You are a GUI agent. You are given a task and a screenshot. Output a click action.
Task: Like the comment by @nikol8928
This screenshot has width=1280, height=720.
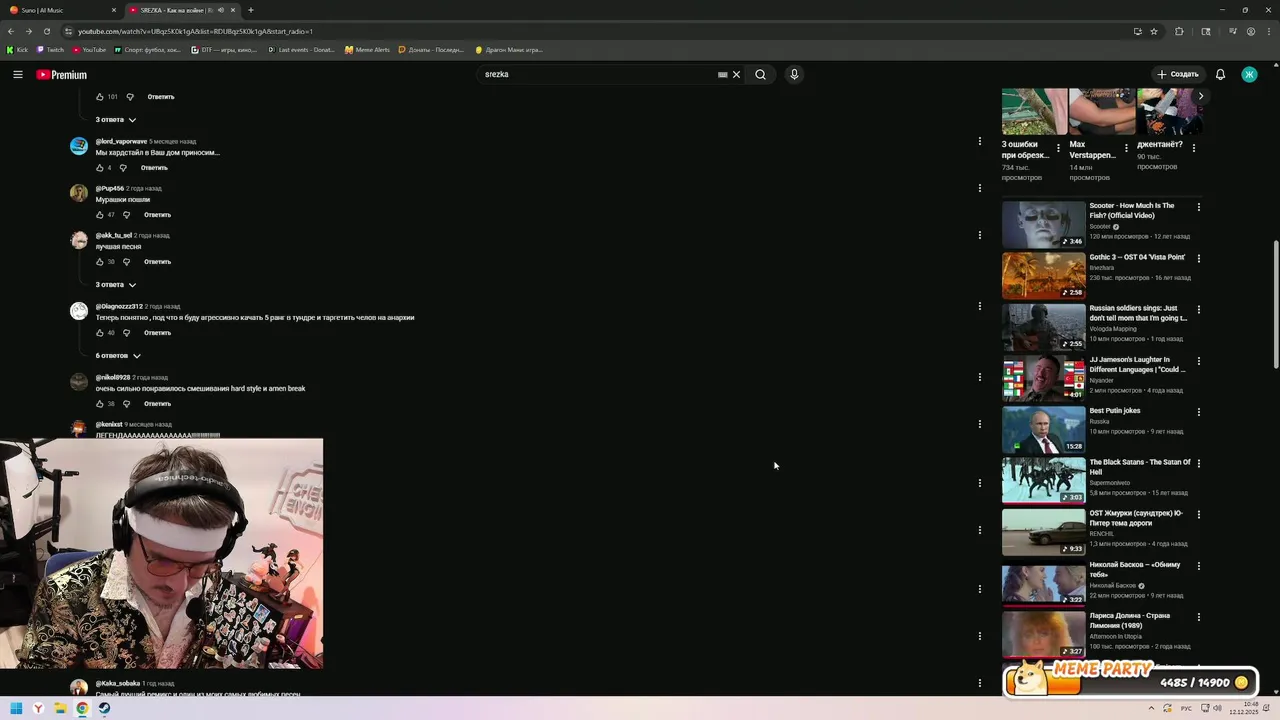[x=100, y=404]
